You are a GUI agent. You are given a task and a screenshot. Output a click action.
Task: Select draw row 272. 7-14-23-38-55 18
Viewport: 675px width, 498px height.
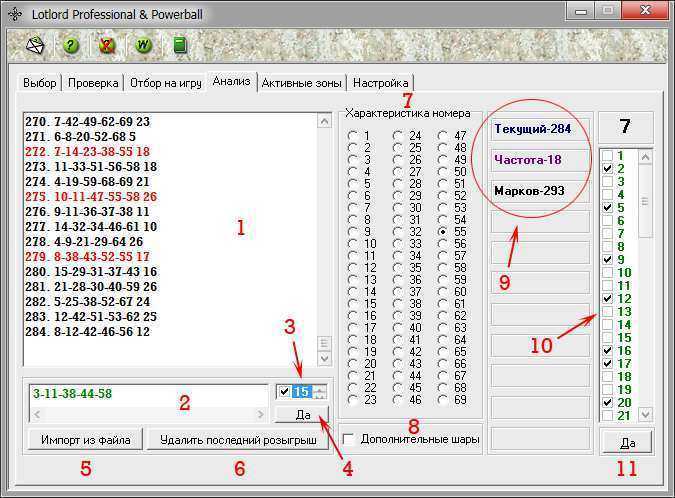coord(88,152)
